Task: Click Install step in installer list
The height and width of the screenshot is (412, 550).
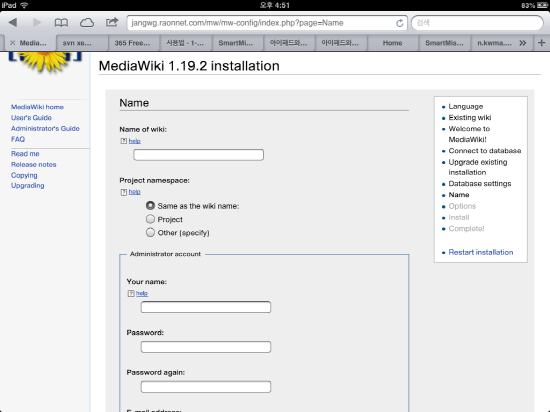Action: pyautogui.click(x=458, y=217)
